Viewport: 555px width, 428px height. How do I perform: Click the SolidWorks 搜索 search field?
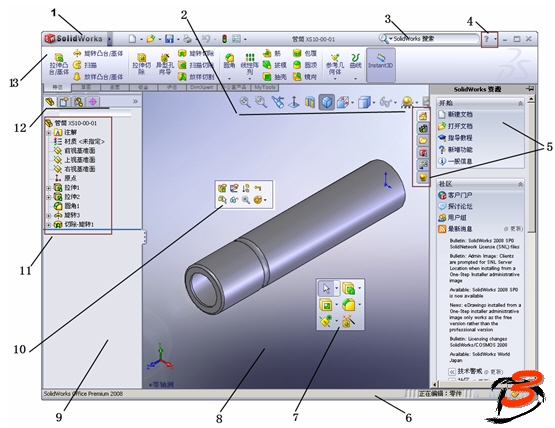434,39
